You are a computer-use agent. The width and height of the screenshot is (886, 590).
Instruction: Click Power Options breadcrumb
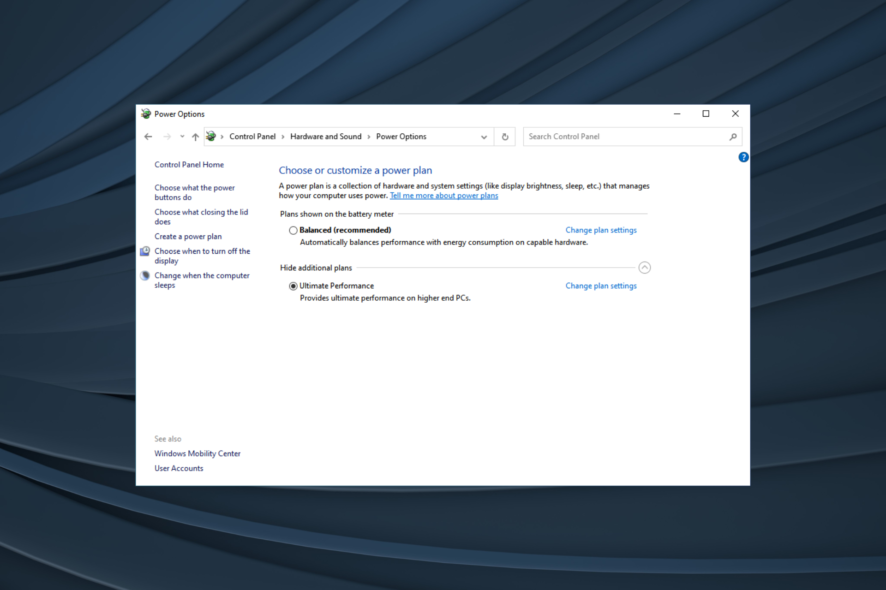tap(401, 137)
